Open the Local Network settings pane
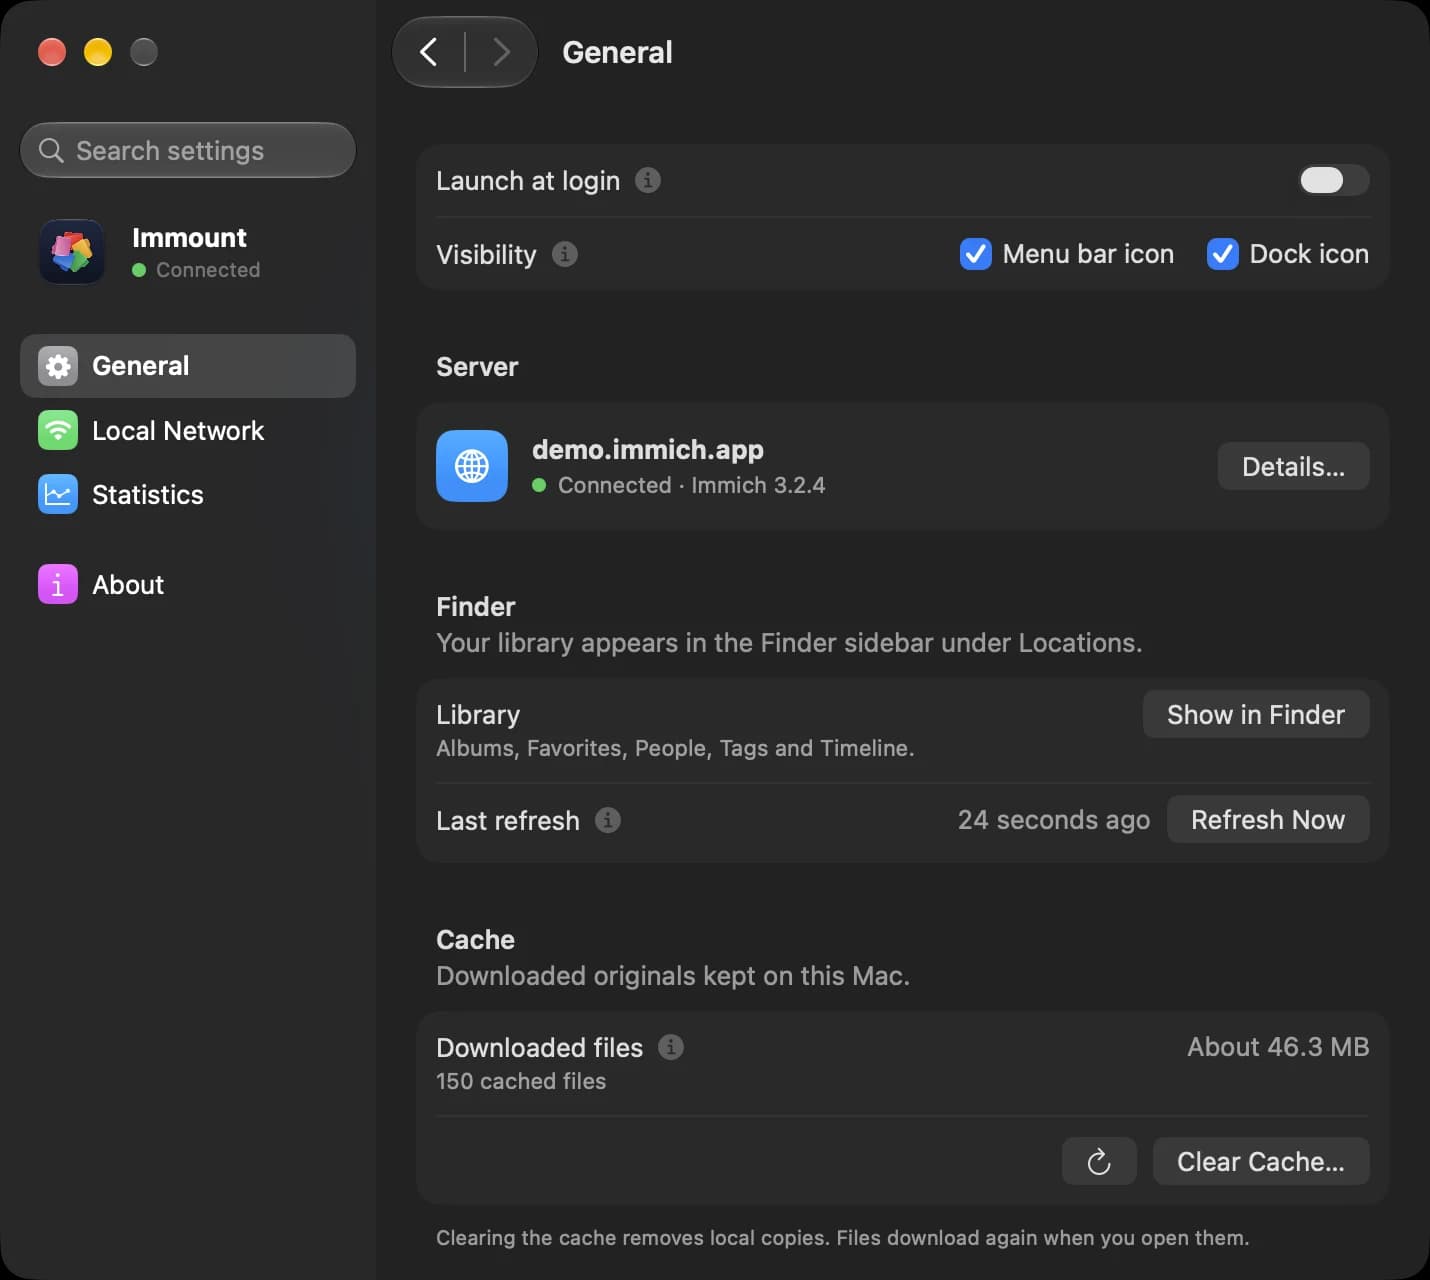This screenshot has height=1280, width=1430. pos(188,431)
